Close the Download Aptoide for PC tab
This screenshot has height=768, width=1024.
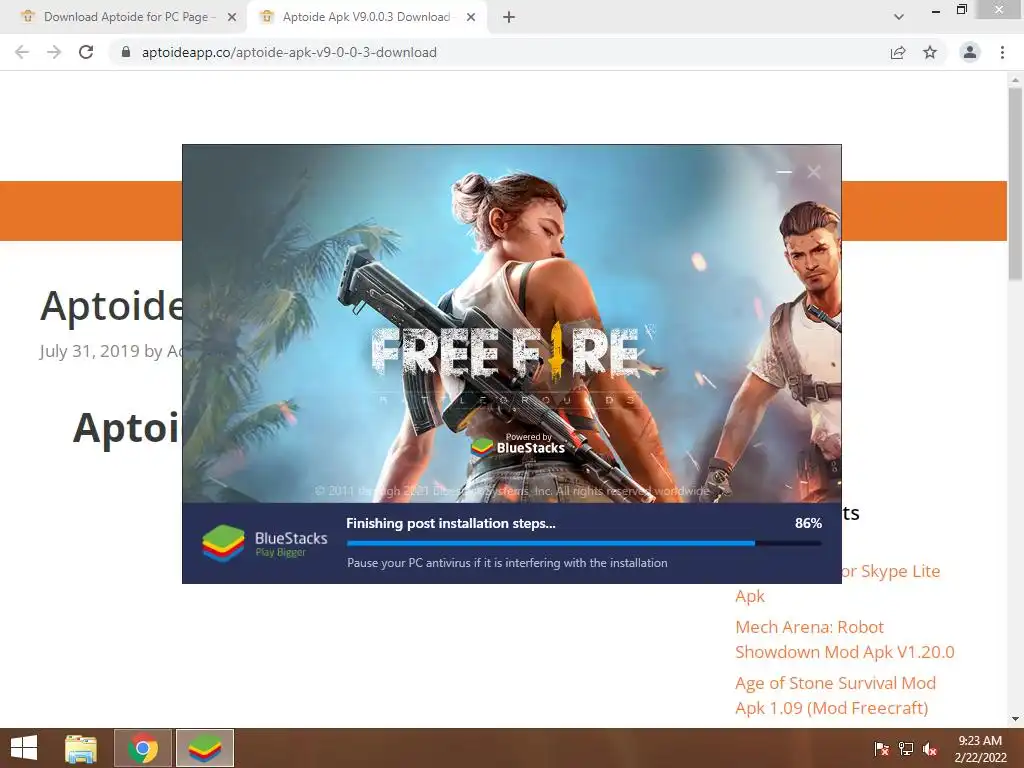click(232, 17)
